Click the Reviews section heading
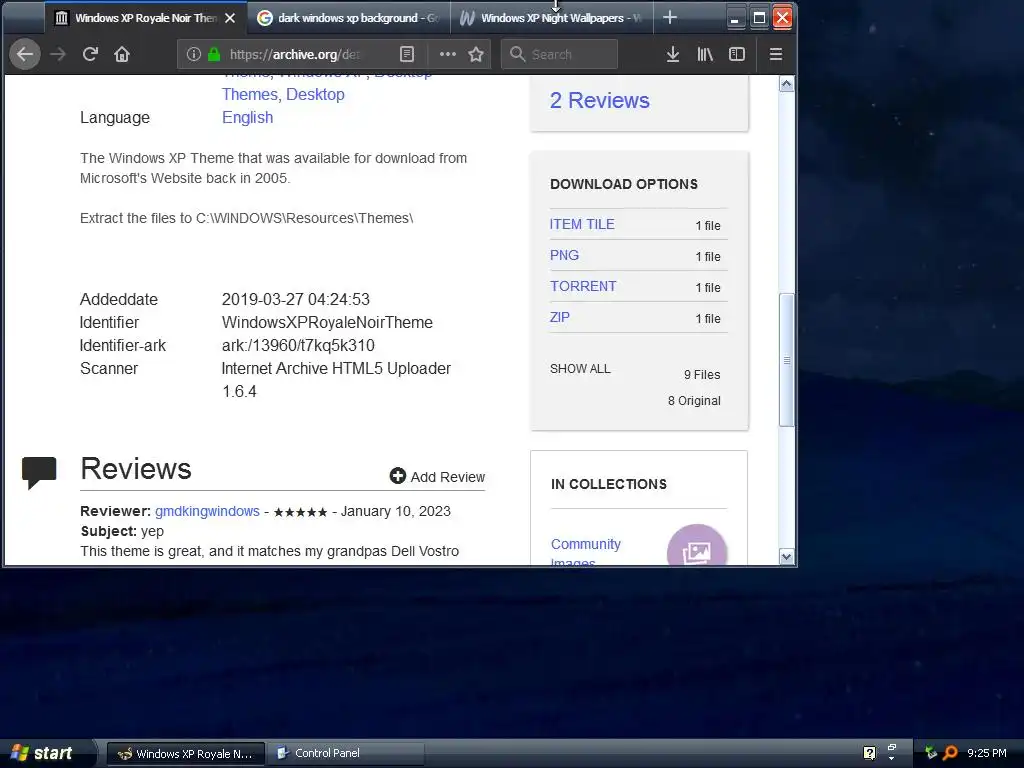The width and height of the screenshot is (1024, 768). [136, 469]
